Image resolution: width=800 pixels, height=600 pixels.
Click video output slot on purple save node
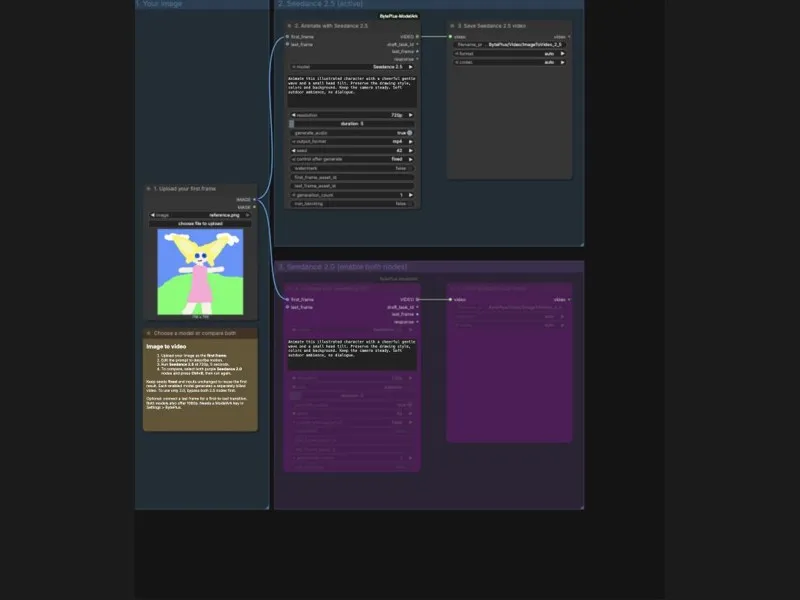[x=569, y=299]
